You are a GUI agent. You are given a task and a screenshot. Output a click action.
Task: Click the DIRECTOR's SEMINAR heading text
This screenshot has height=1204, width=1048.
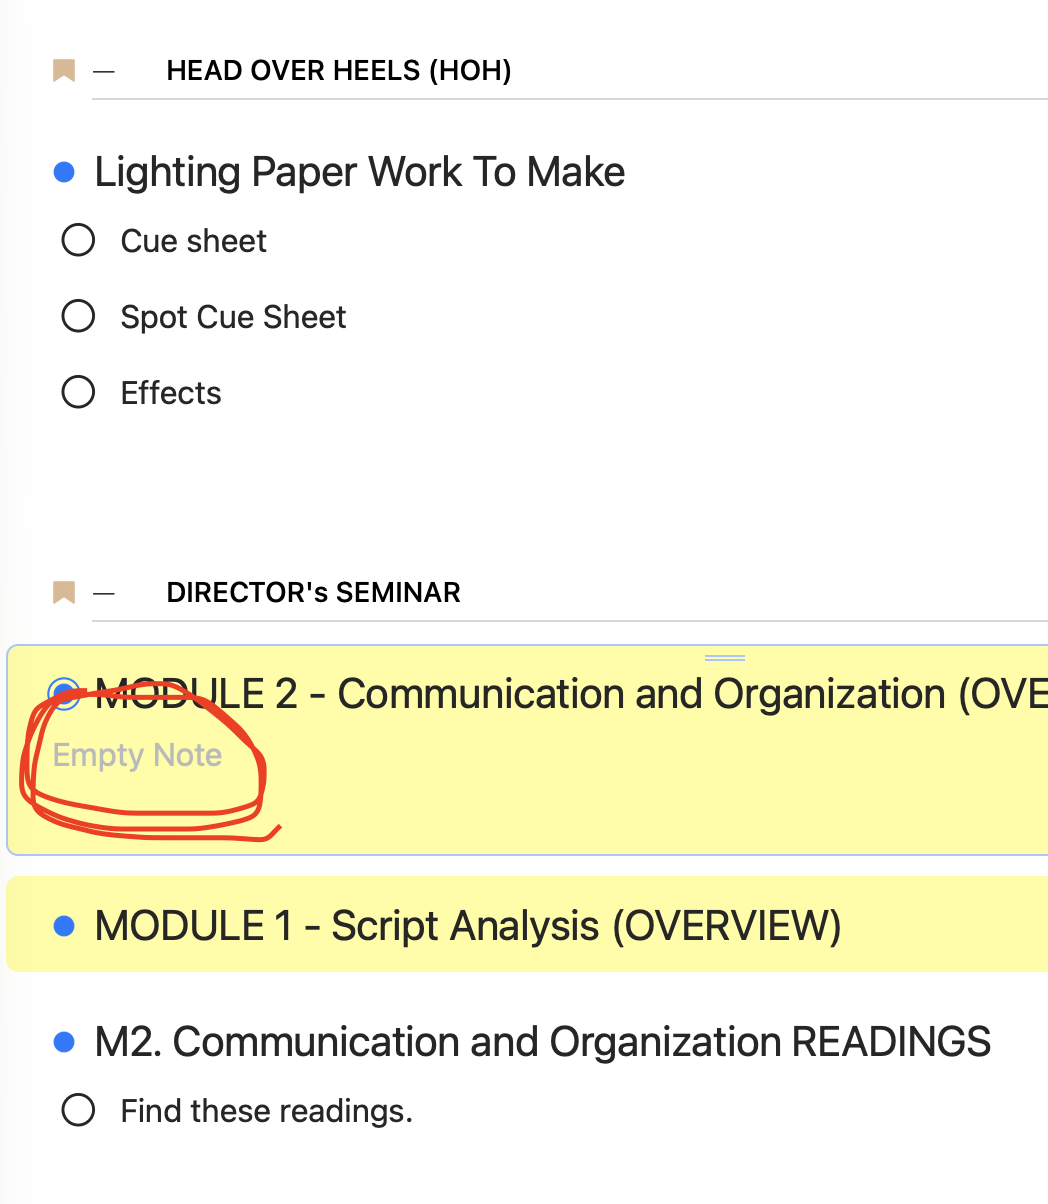coord(314,593)
